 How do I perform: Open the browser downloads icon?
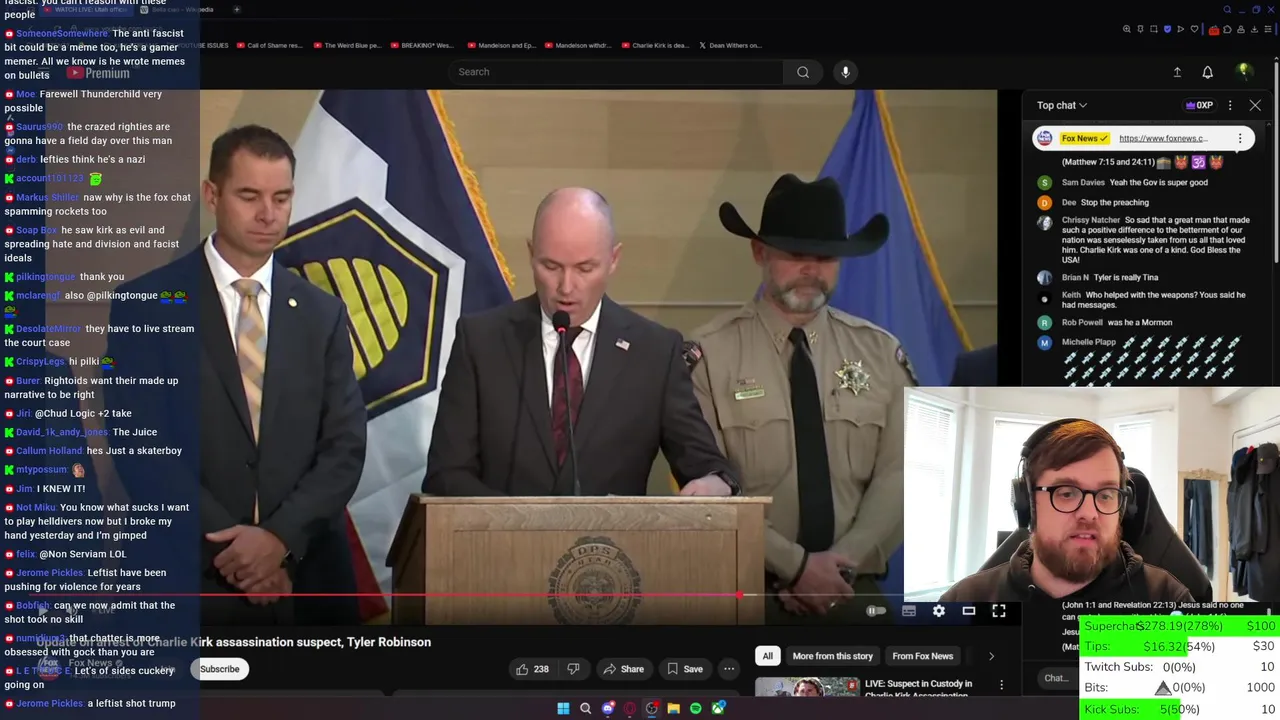coord(1254,29)
